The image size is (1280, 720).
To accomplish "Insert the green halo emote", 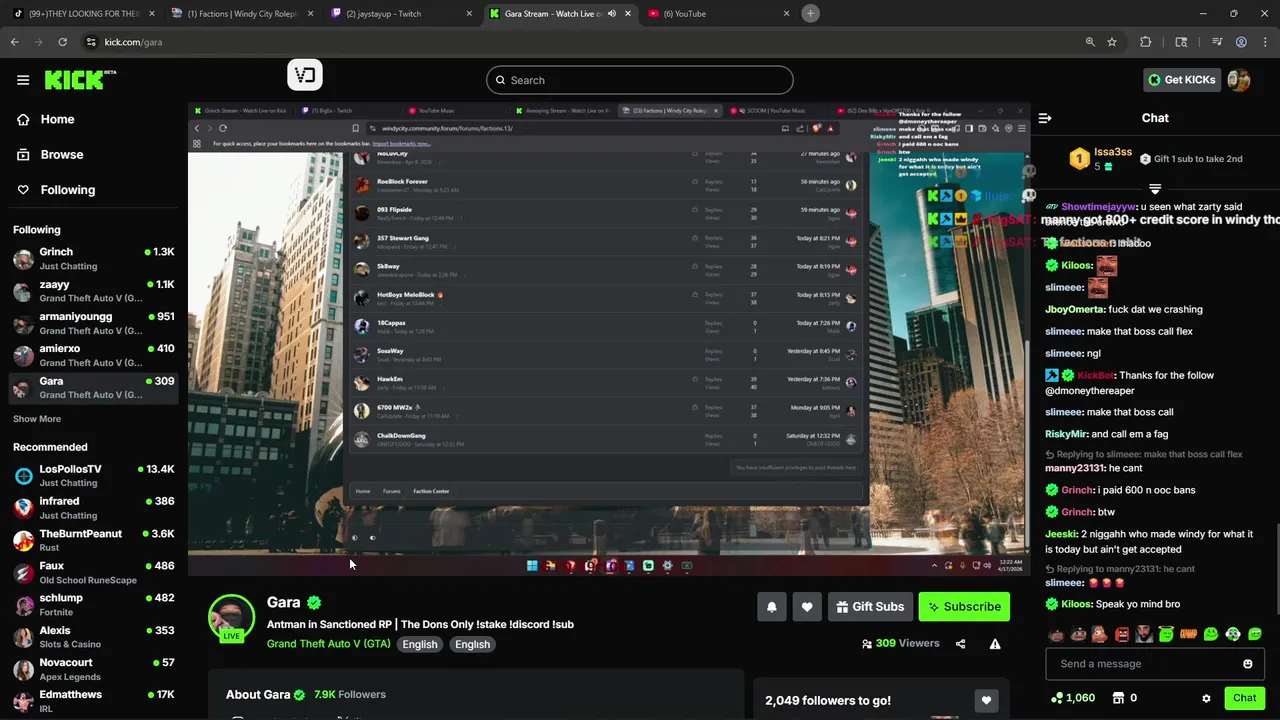I will (1166, 634).
